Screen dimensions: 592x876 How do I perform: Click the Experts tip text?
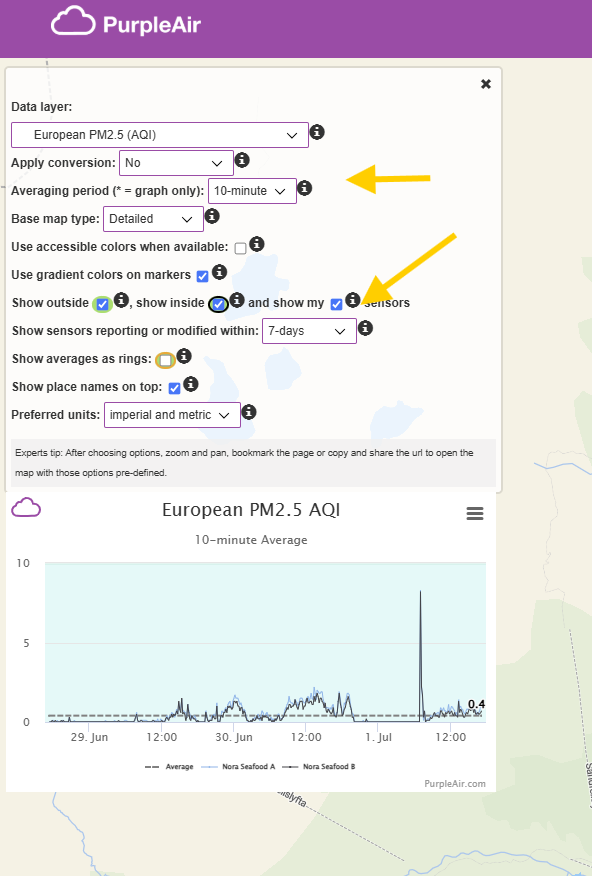click(x=244, y=463)
